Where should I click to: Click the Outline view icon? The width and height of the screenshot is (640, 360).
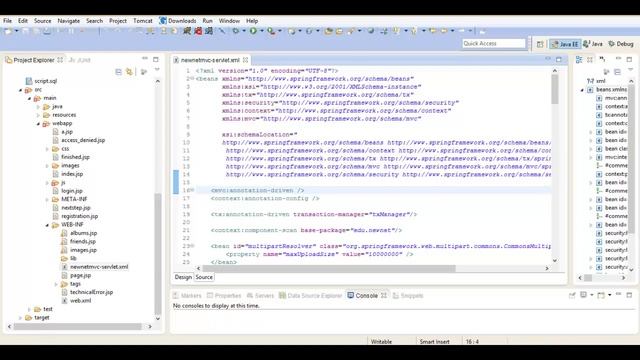(x=579, y=60)
